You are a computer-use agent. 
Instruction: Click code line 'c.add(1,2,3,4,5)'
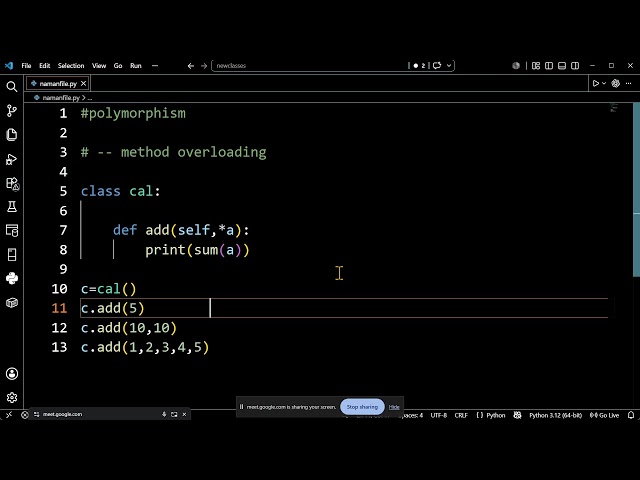(145, 347)
